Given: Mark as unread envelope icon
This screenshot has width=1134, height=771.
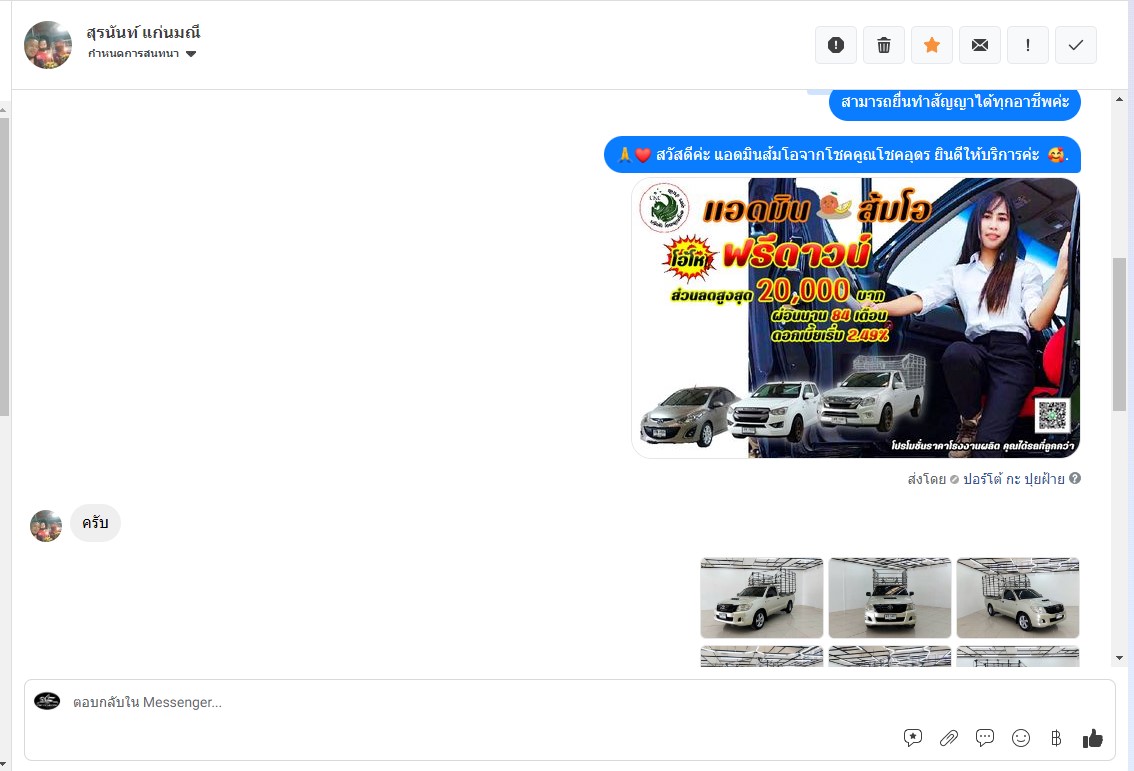Looking at the screenshot, I should 980,45.
